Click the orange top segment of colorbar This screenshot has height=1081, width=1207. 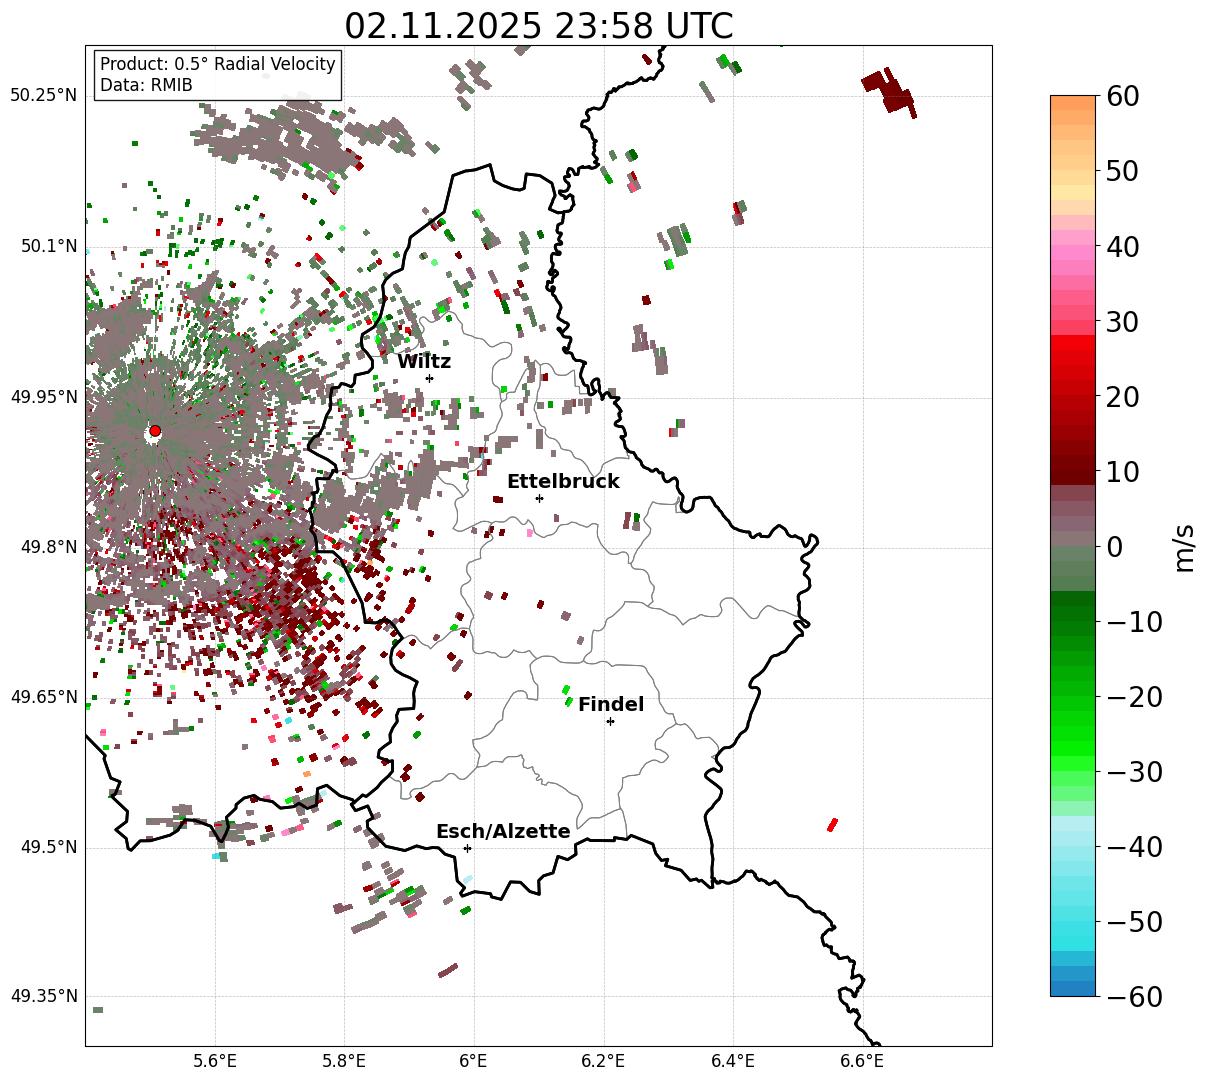pos(1073,103)
